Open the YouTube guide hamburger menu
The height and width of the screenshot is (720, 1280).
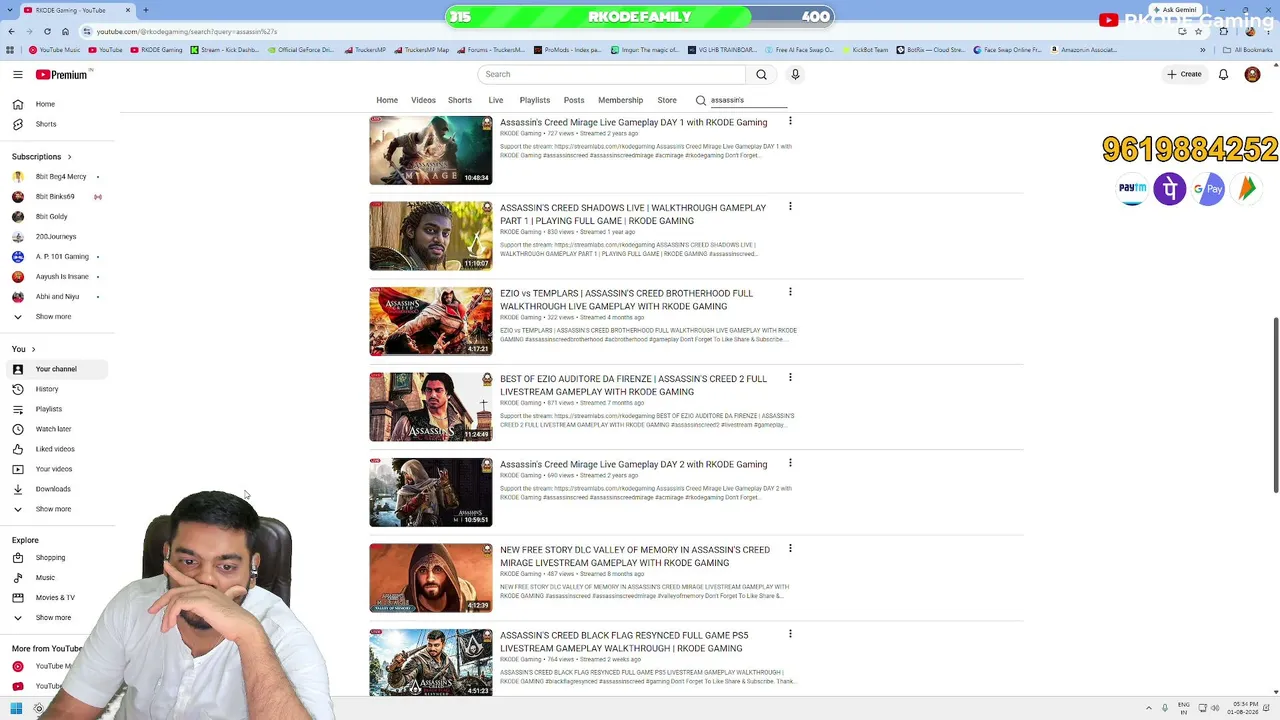[x=17, y=74]
